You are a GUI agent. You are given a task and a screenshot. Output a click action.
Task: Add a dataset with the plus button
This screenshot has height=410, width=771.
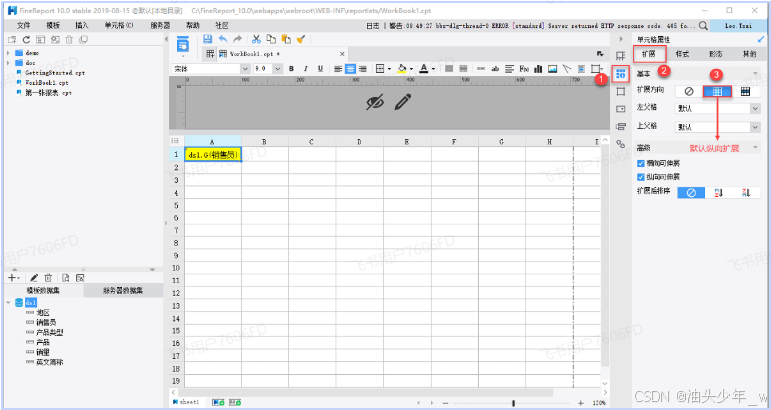[13, 278]
